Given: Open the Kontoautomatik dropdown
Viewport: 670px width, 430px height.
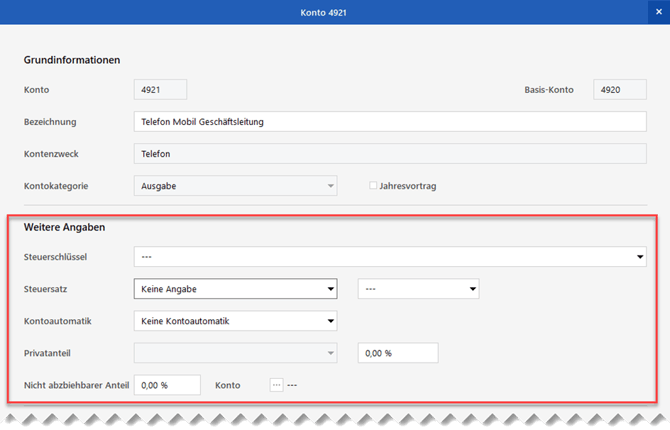Looking at the screenshot, I should 234,321.
